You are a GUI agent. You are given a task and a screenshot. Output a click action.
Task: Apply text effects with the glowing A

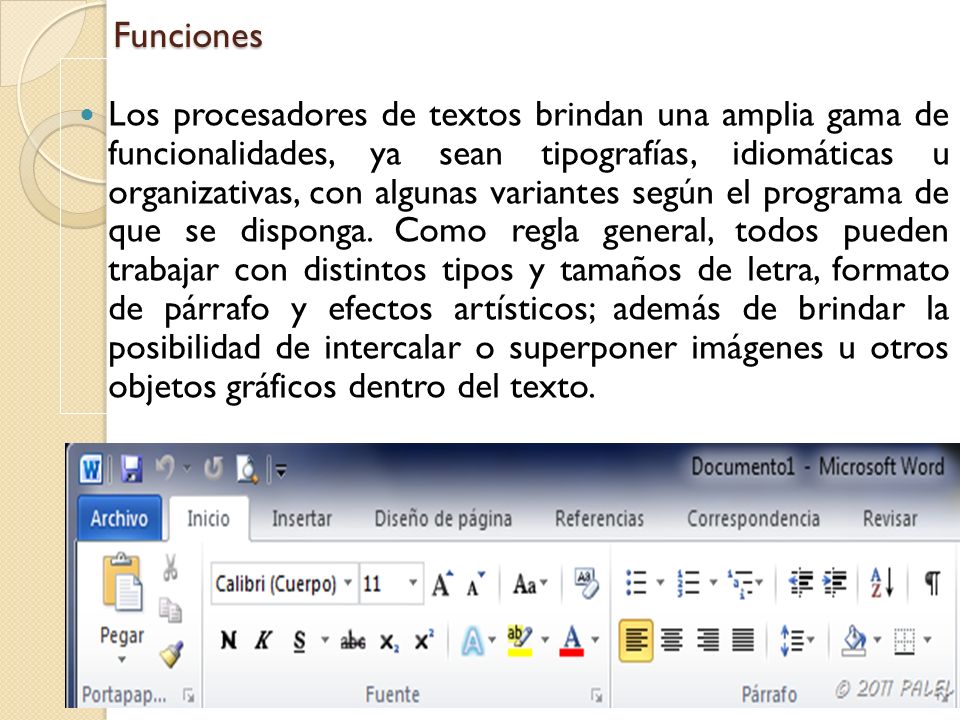[x=472, y=641]
